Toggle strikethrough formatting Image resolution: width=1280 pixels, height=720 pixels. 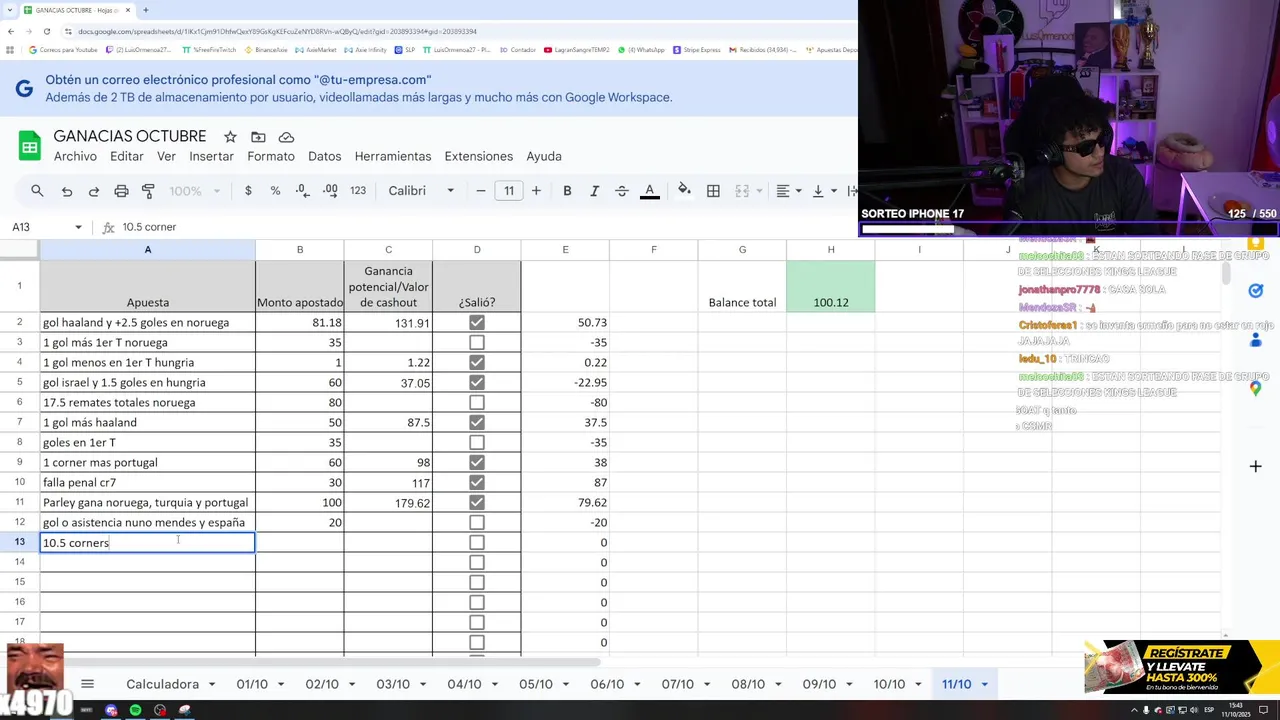621,191
